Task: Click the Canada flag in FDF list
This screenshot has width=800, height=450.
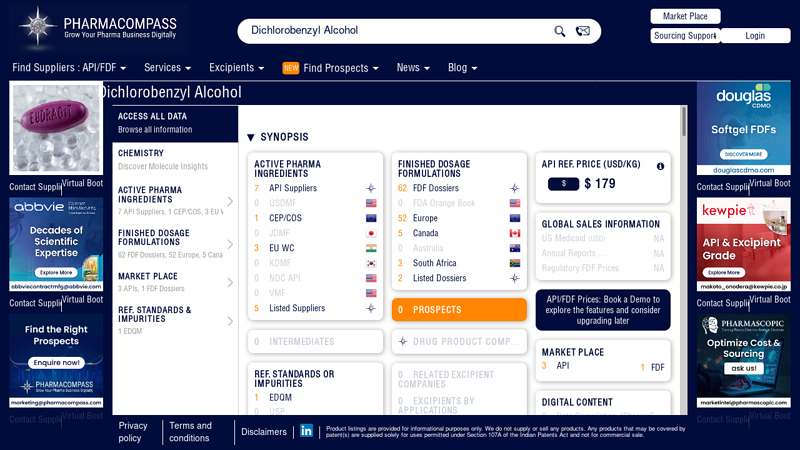Action: tap(515, 233)
